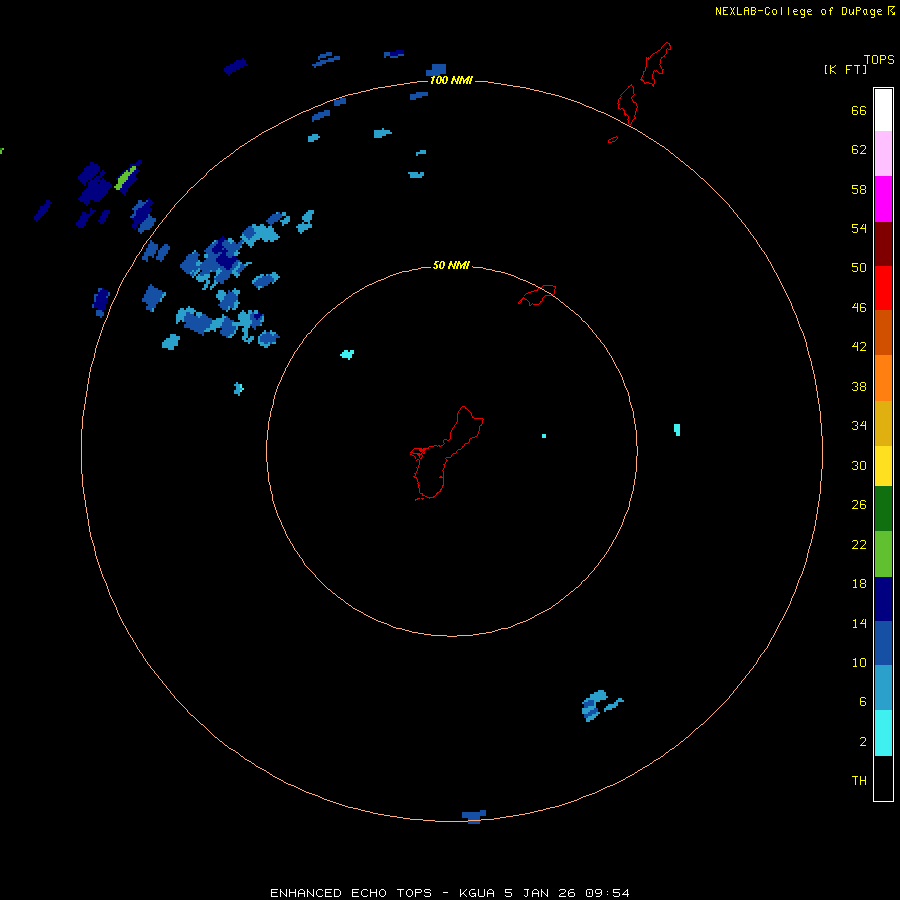The height and width of the screenshot is (900, 900).
Task: Select the bright red 50 kft swatch
Action: point(883,288)
